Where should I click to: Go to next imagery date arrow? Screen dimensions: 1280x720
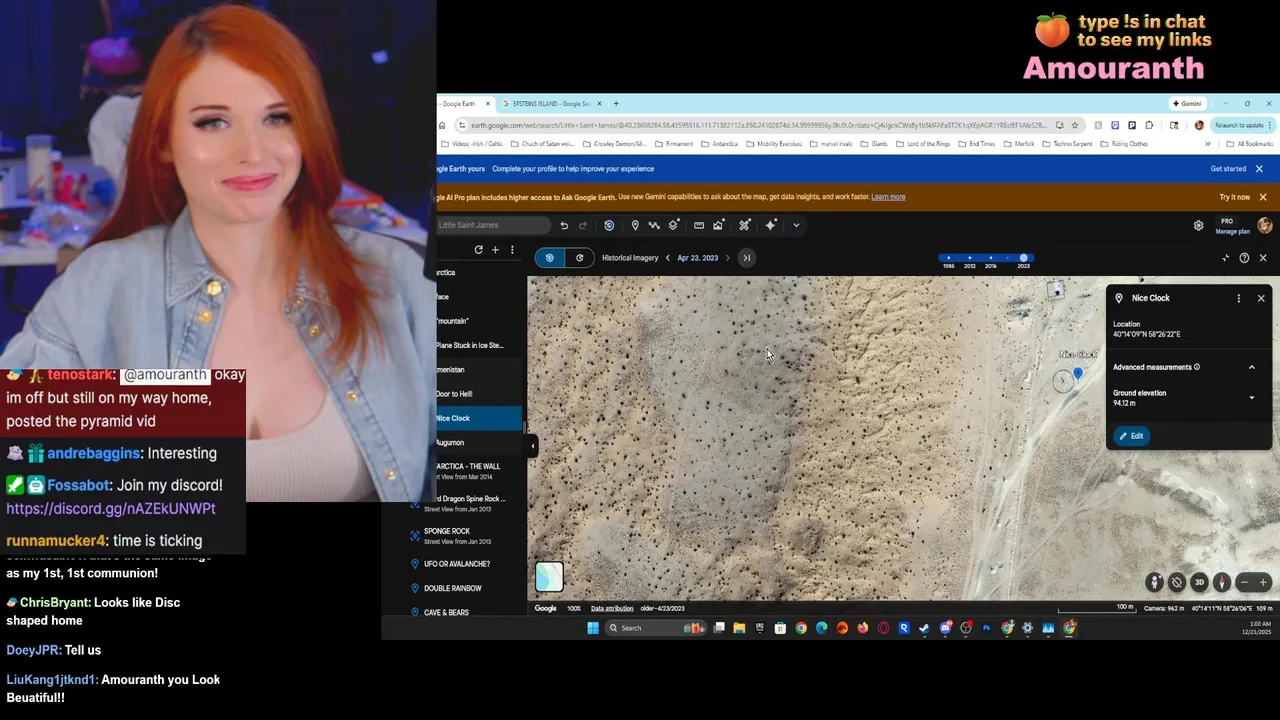728,258
